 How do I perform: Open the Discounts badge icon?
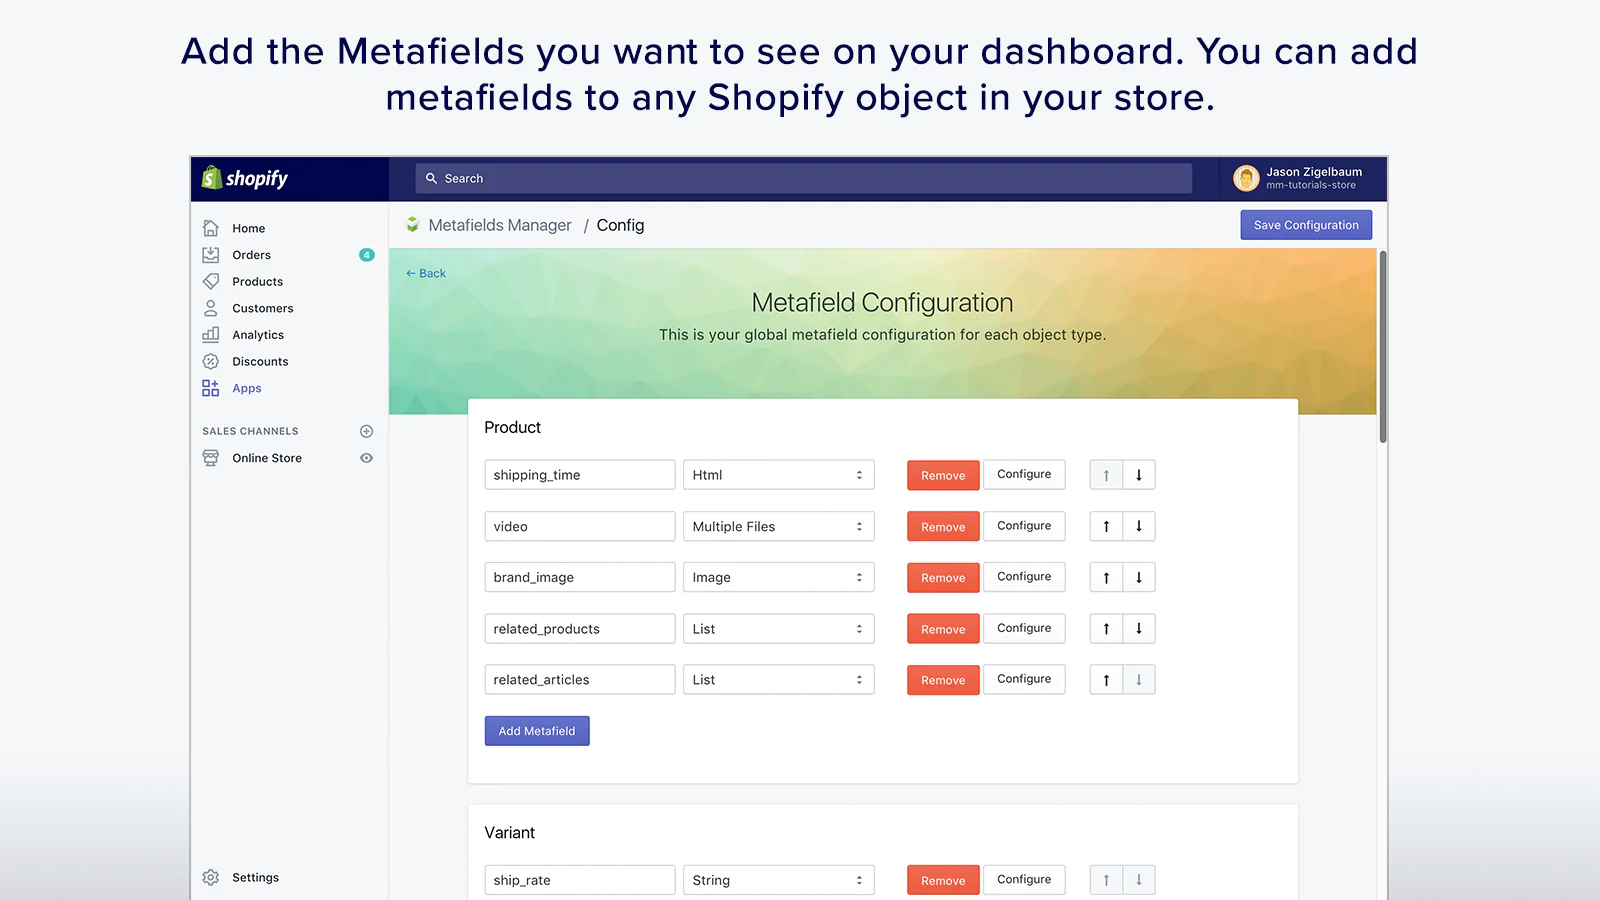coord(211,361)
